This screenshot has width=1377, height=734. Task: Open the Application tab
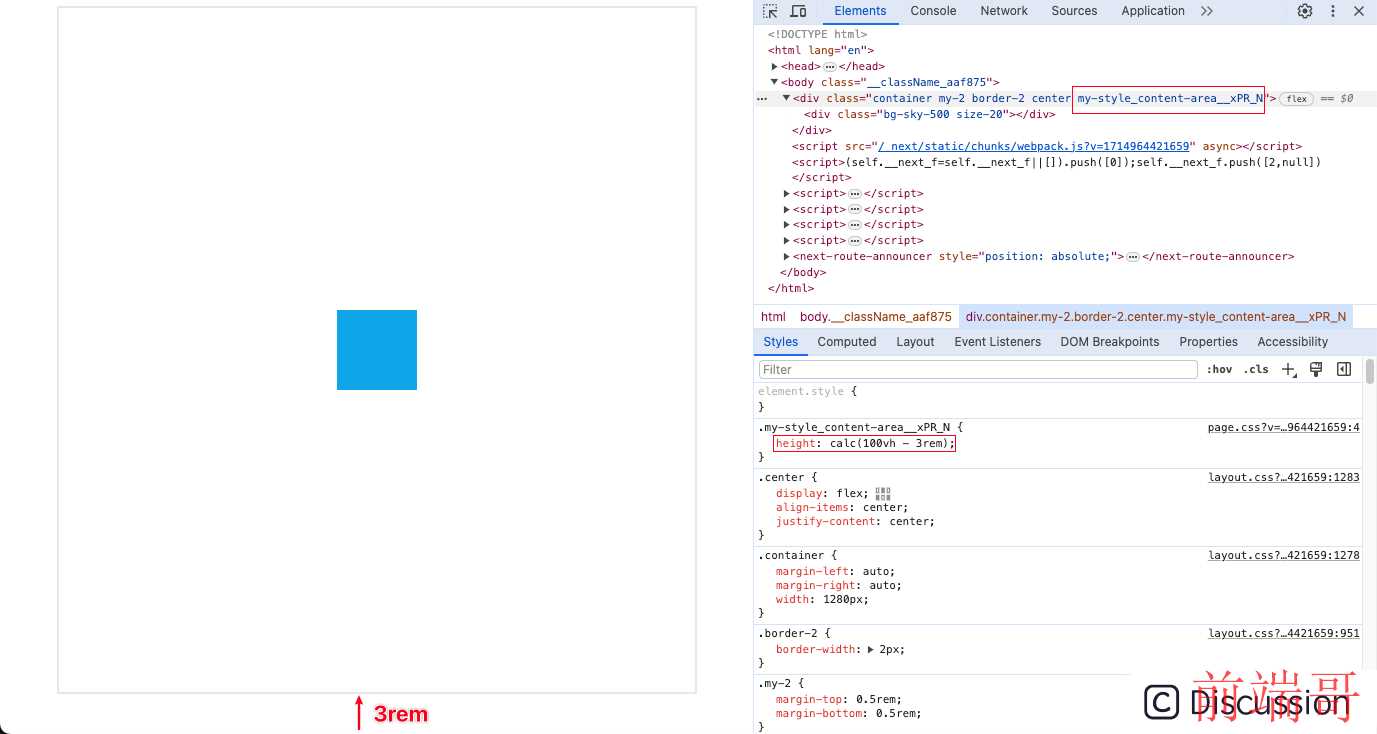[1153, 11]
